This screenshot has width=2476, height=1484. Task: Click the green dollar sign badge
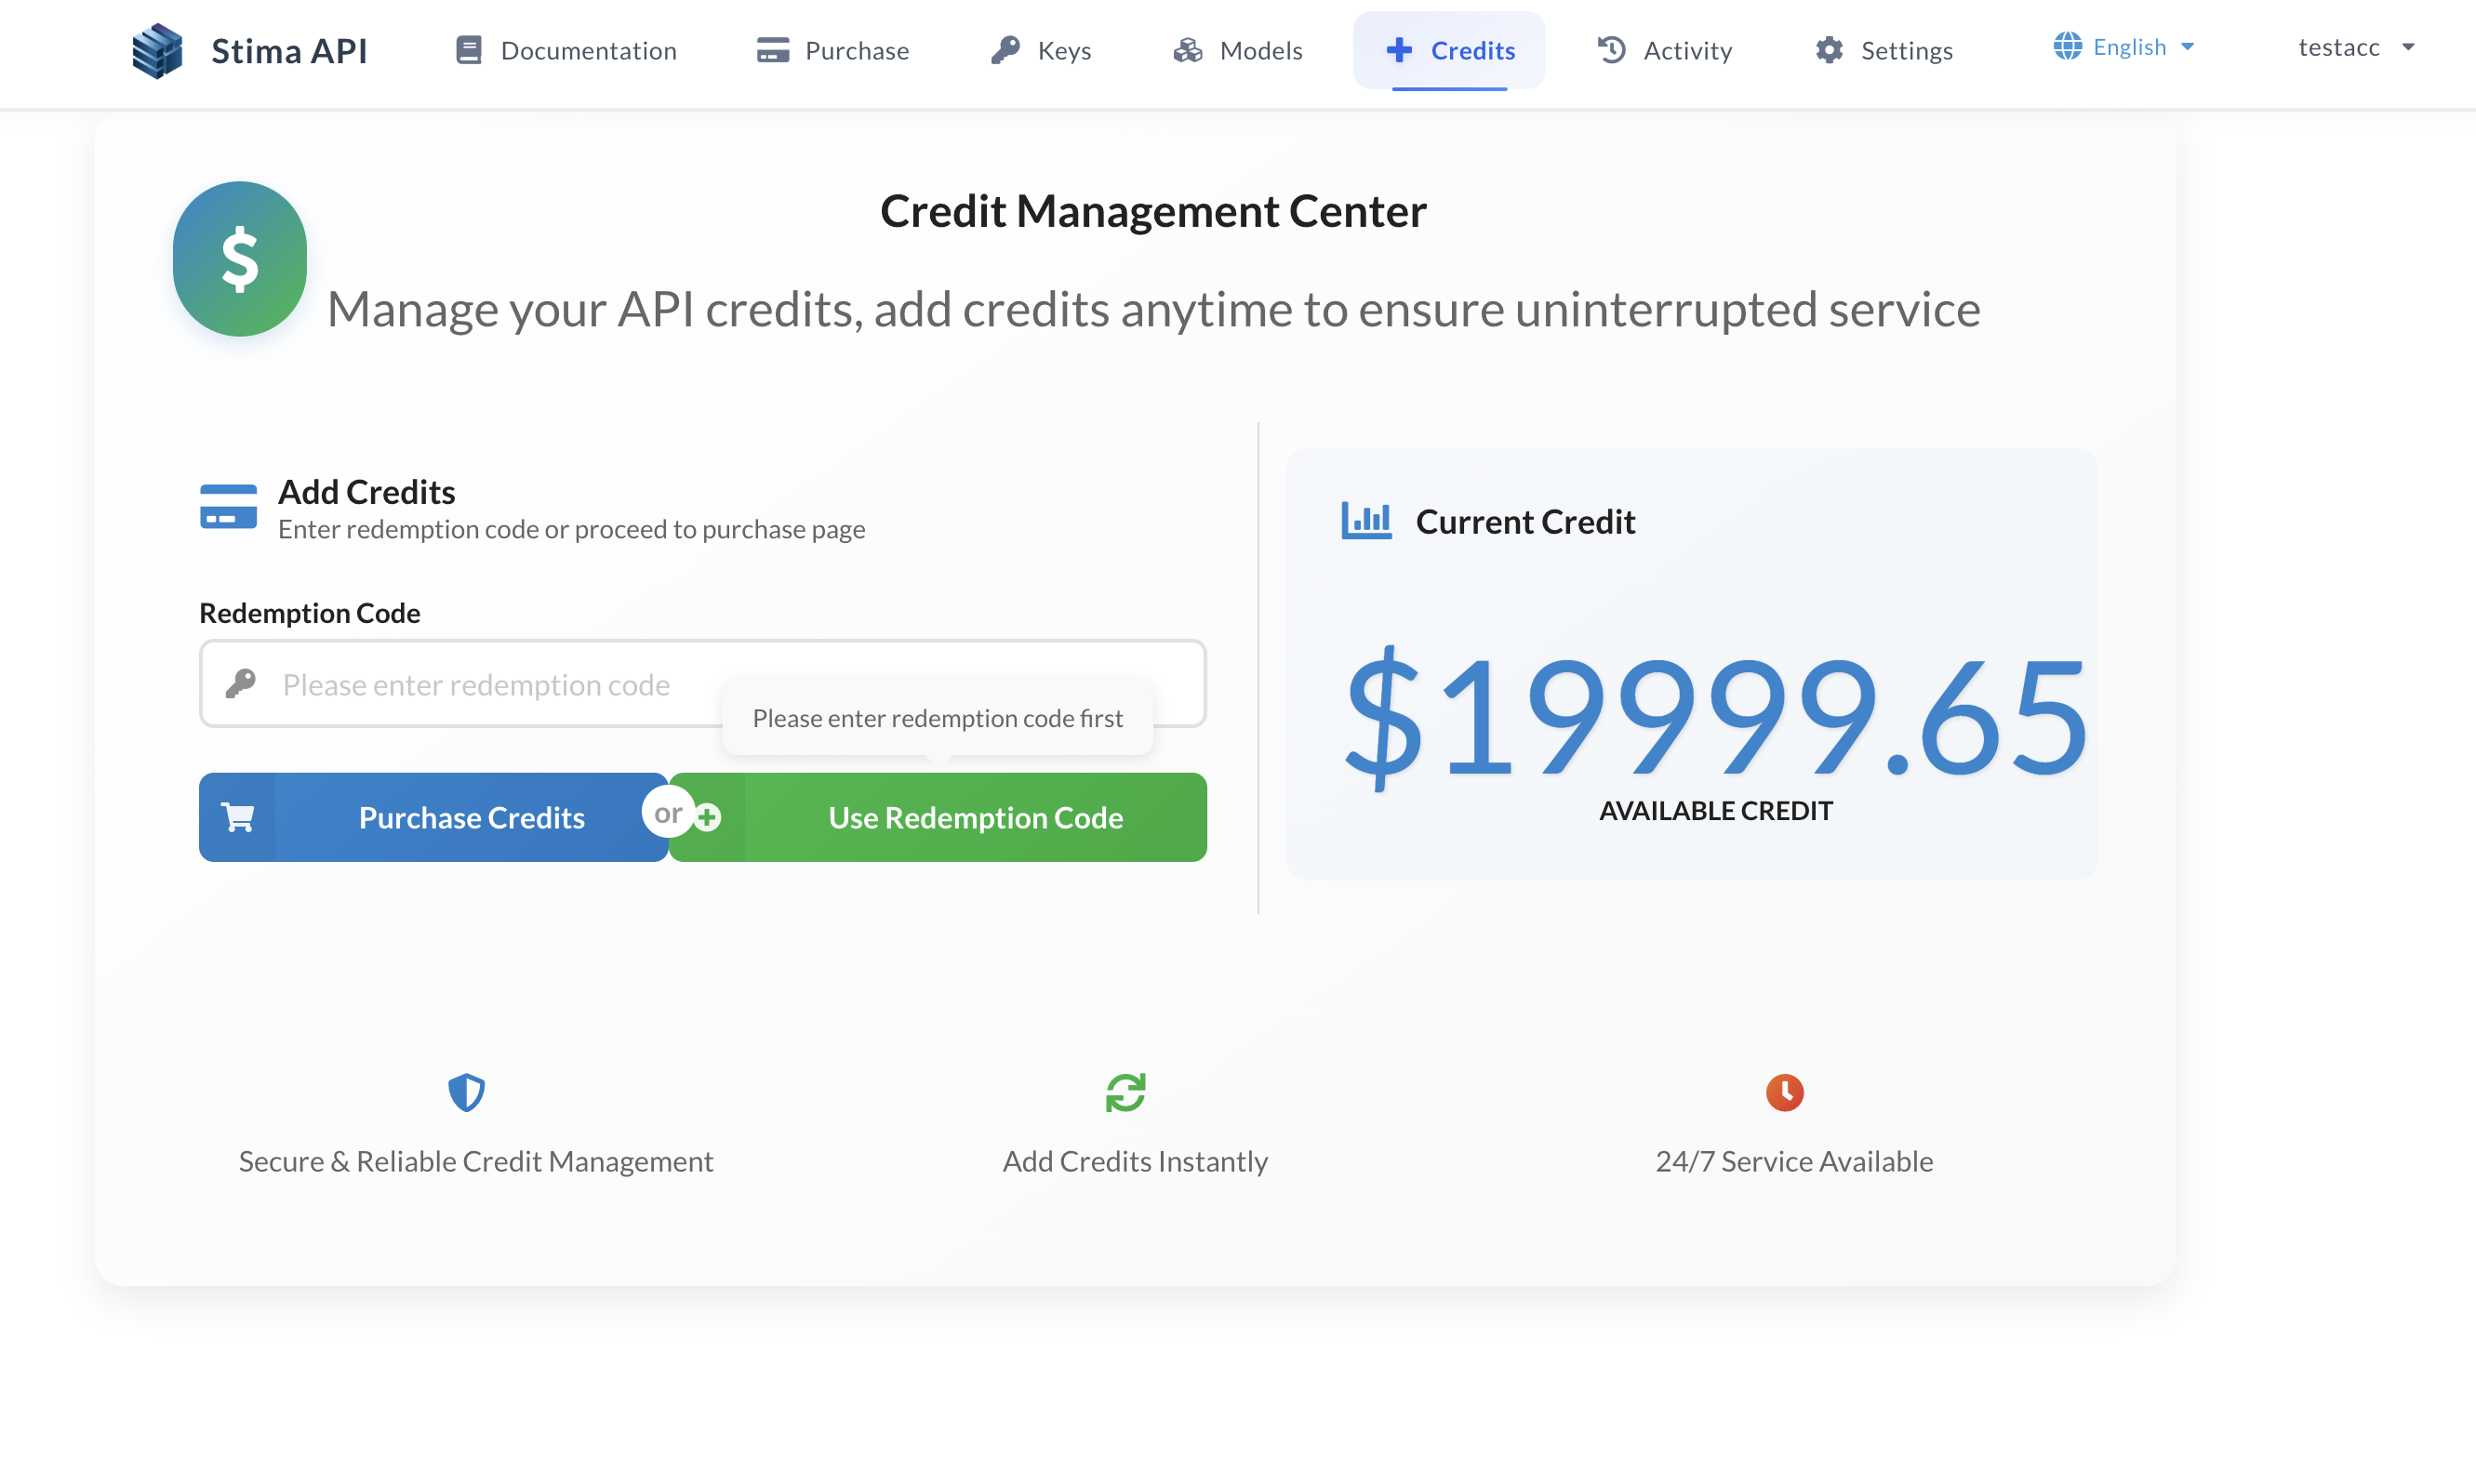(x=240, y=259)
